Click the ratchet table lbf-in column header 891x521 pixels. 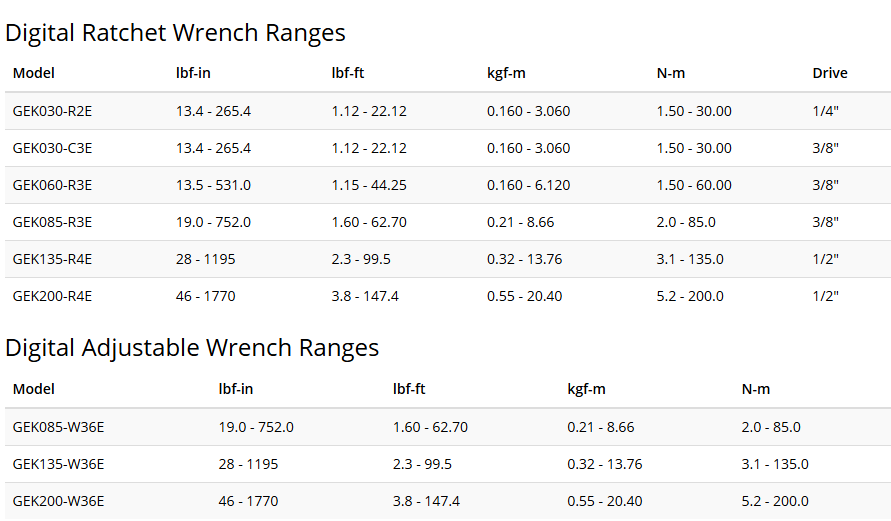click(x=193, y=73)
